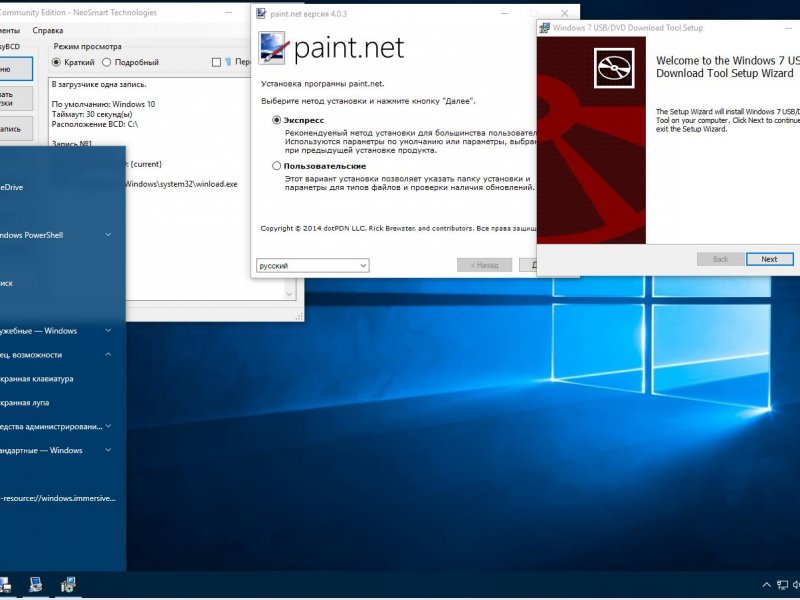
Task: Minimize the EasyBCD window
Action: tap(229, 13)
